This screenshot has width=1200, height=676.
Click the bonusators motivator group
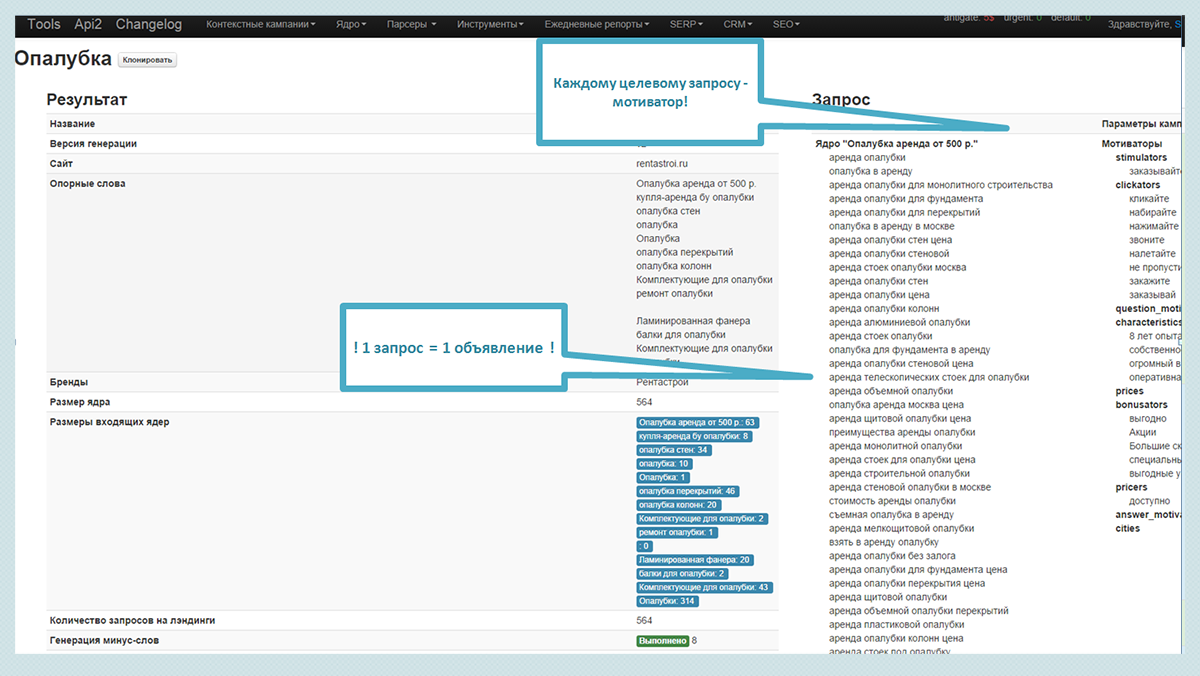tap(1141, 405)
